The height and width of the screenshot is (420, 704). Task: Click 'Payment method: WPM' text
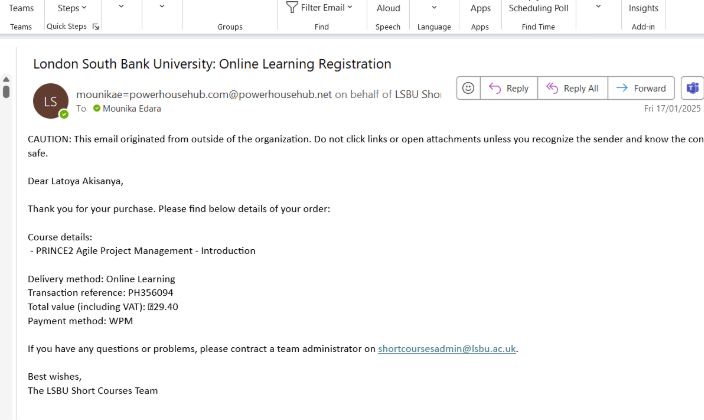tap(80, 321)
